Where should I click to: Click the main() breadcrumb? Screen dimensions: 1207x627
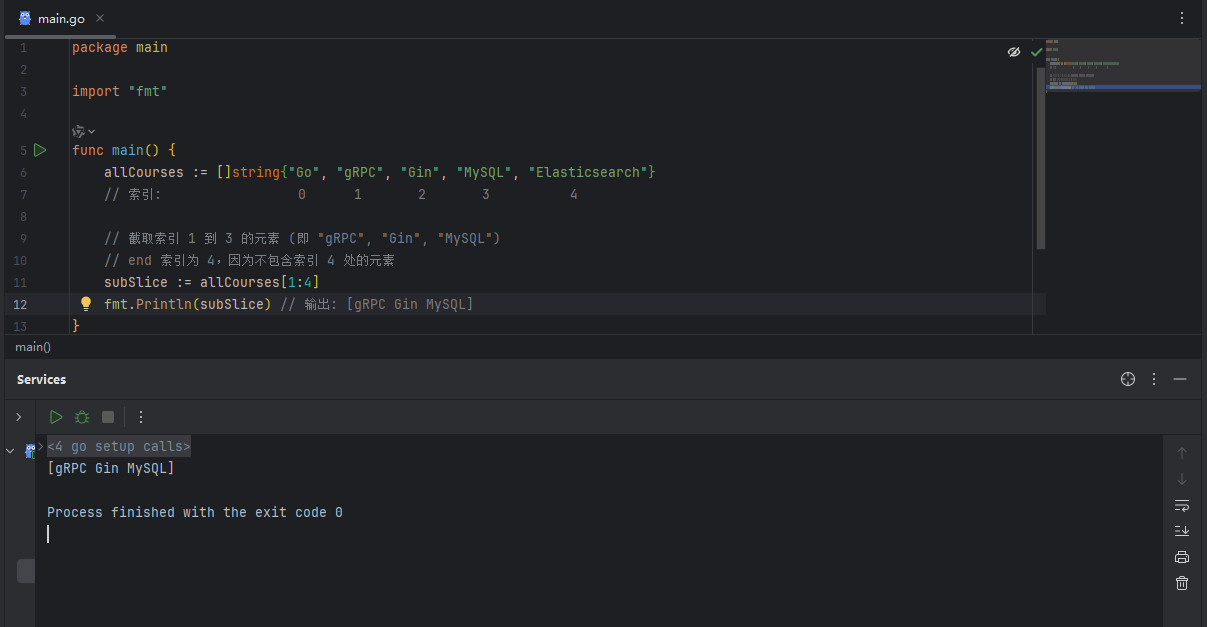click(33, 347)
